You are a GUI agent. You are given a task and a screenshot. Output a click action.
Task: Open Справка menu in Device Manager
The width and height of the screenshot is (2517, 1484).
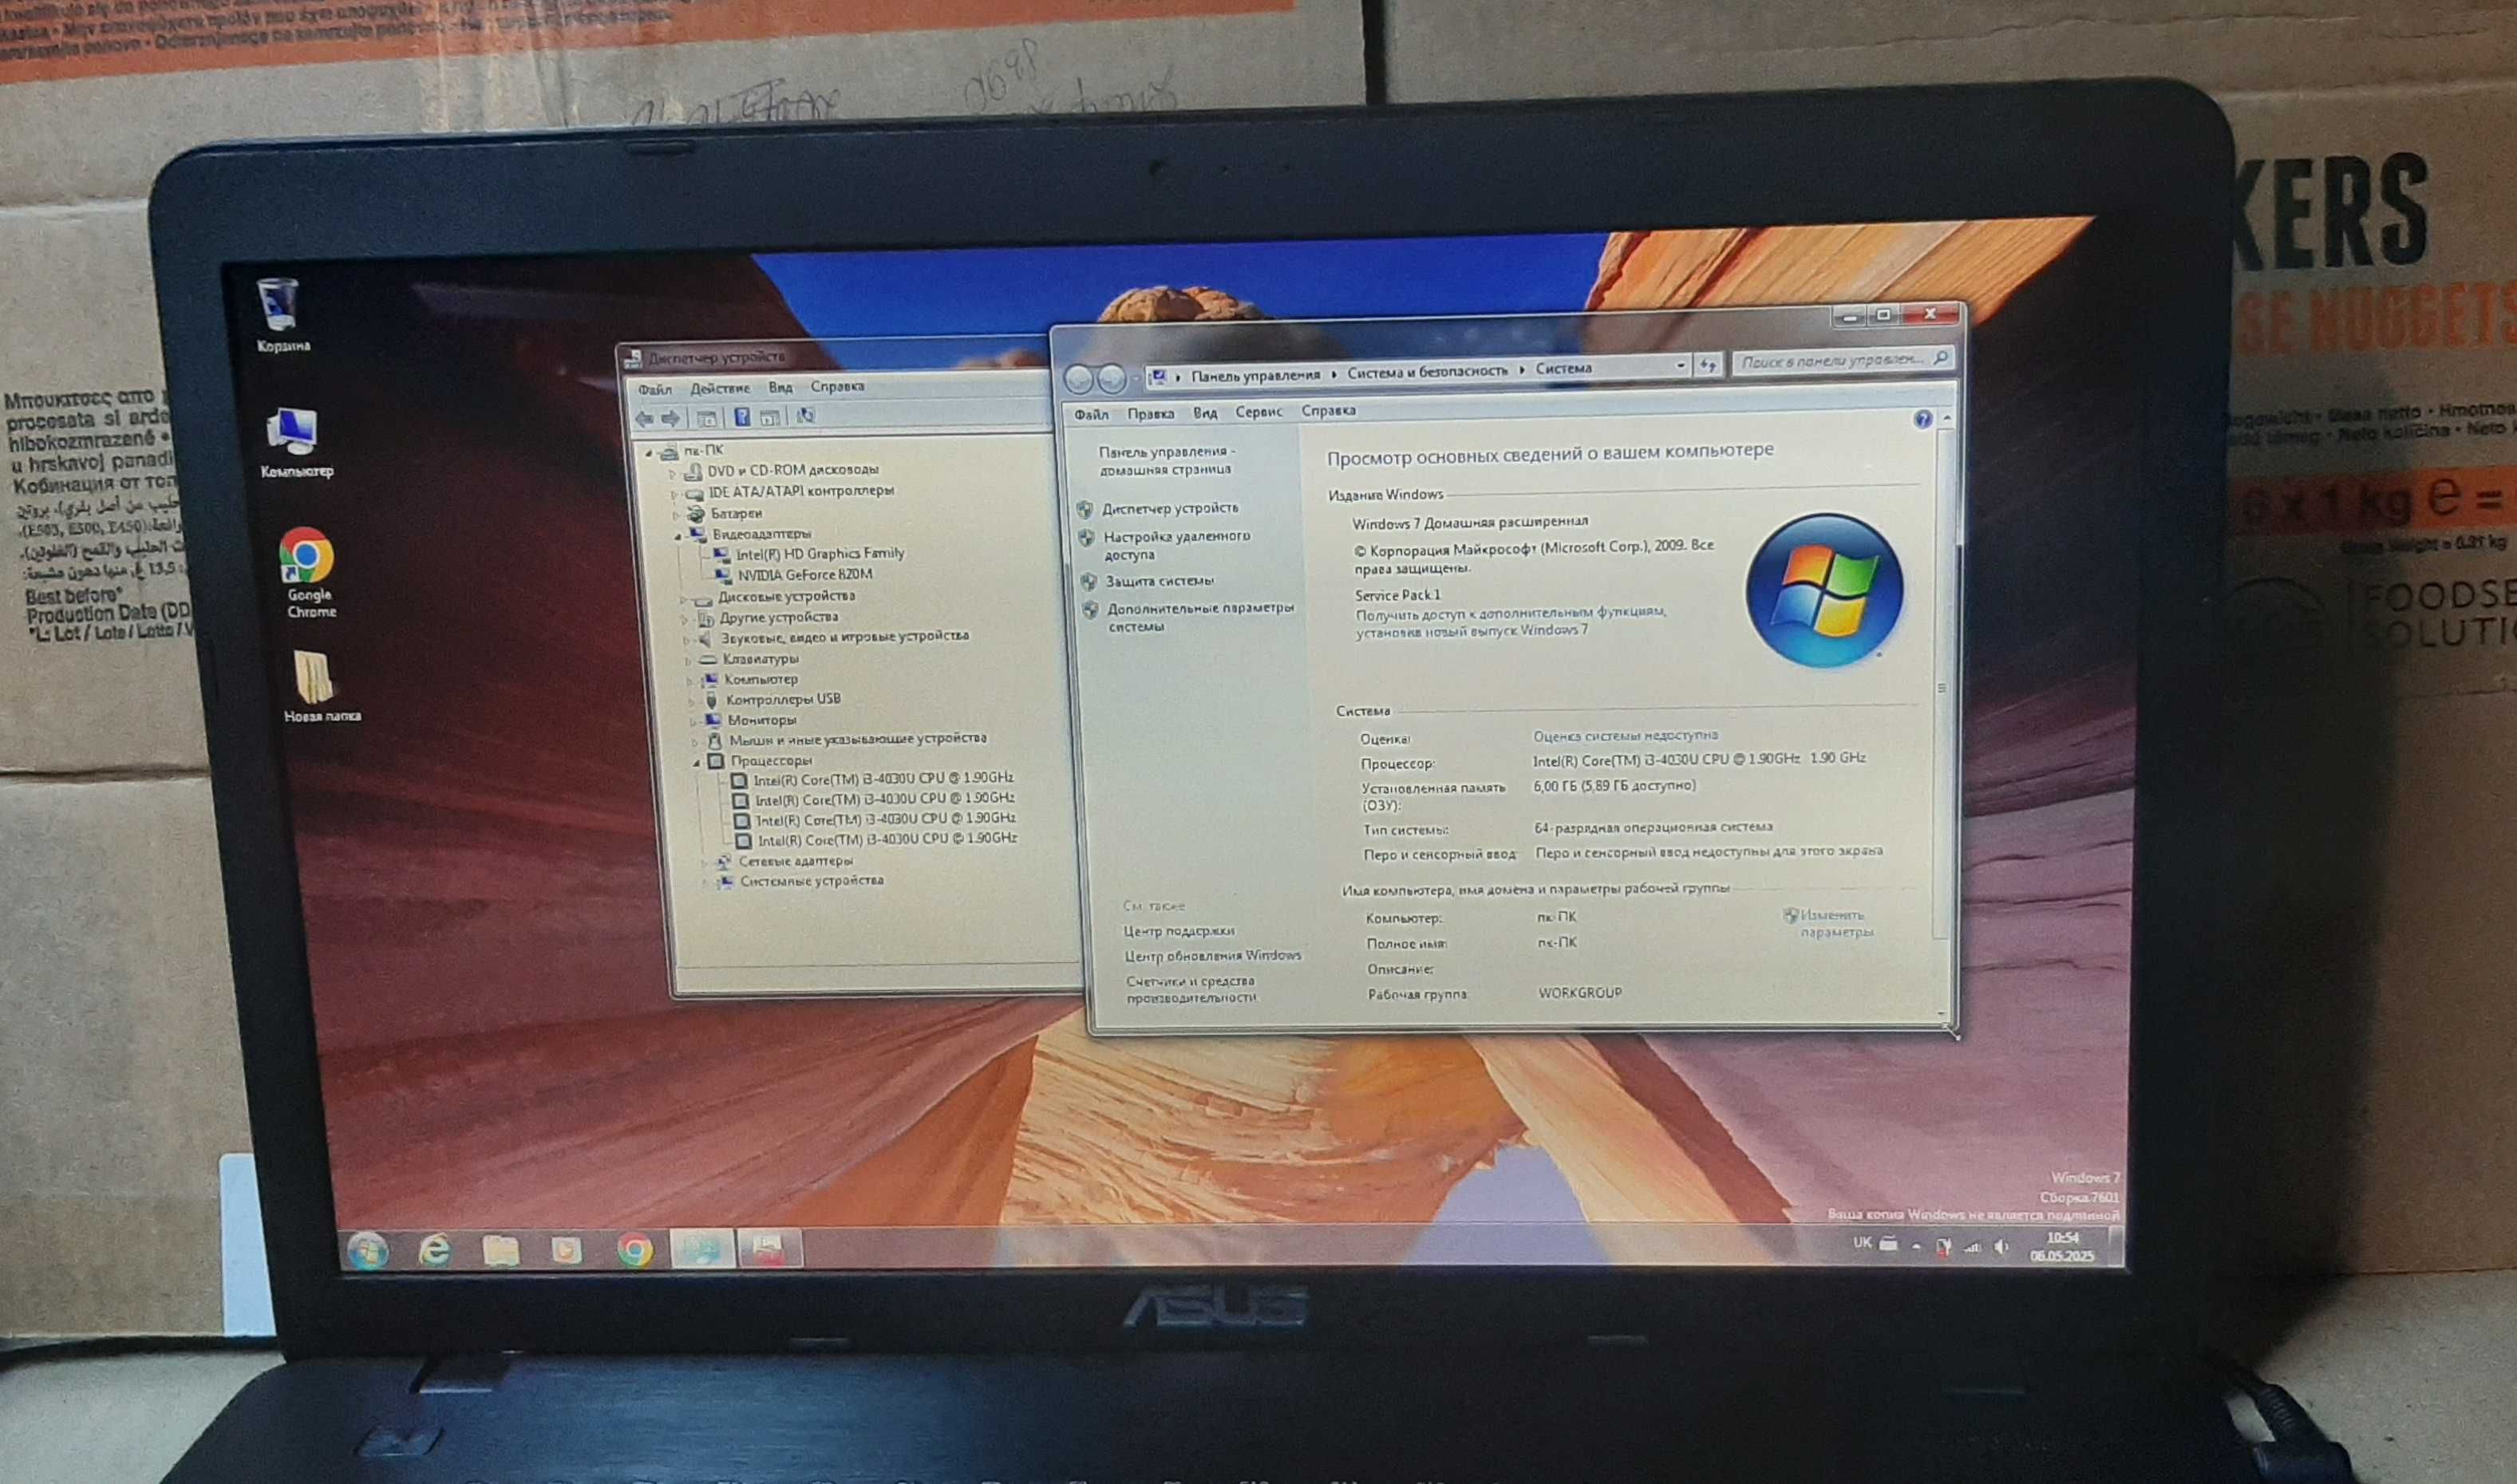click(837, 386)
